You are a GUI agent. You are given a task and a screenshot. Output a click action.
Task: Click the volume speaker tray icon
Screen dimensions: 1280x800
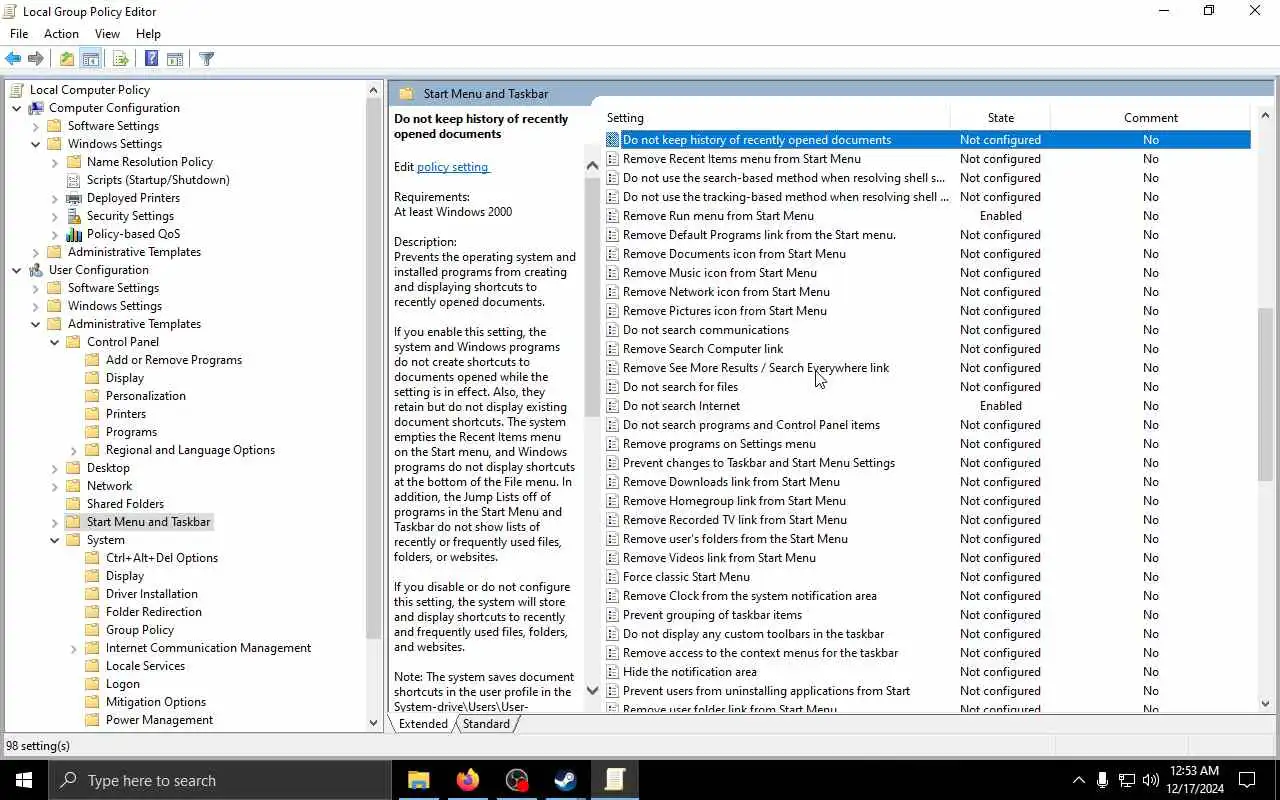[x=1150, y=780]
